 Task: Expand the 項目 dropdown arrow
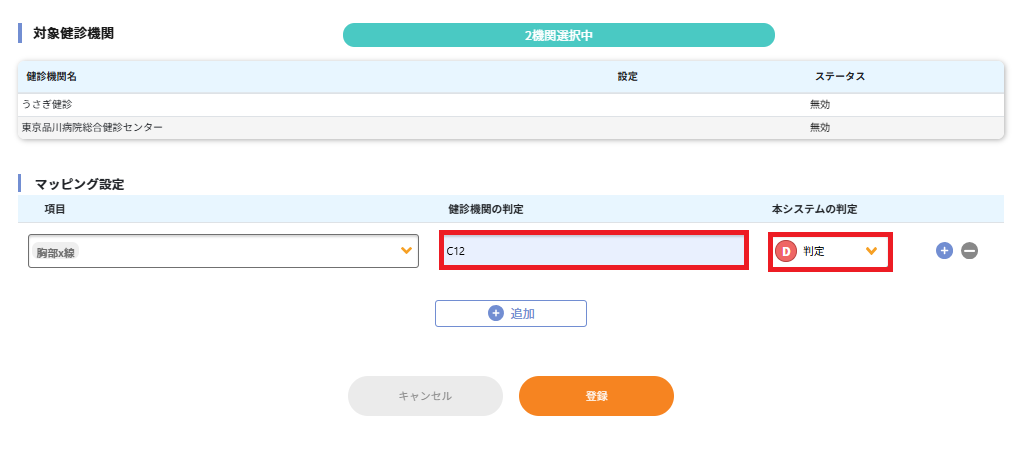coord(406,251)
